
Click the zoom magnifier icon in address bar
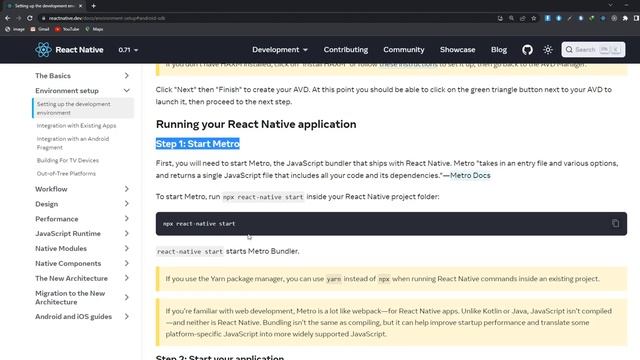pos(511,18)
